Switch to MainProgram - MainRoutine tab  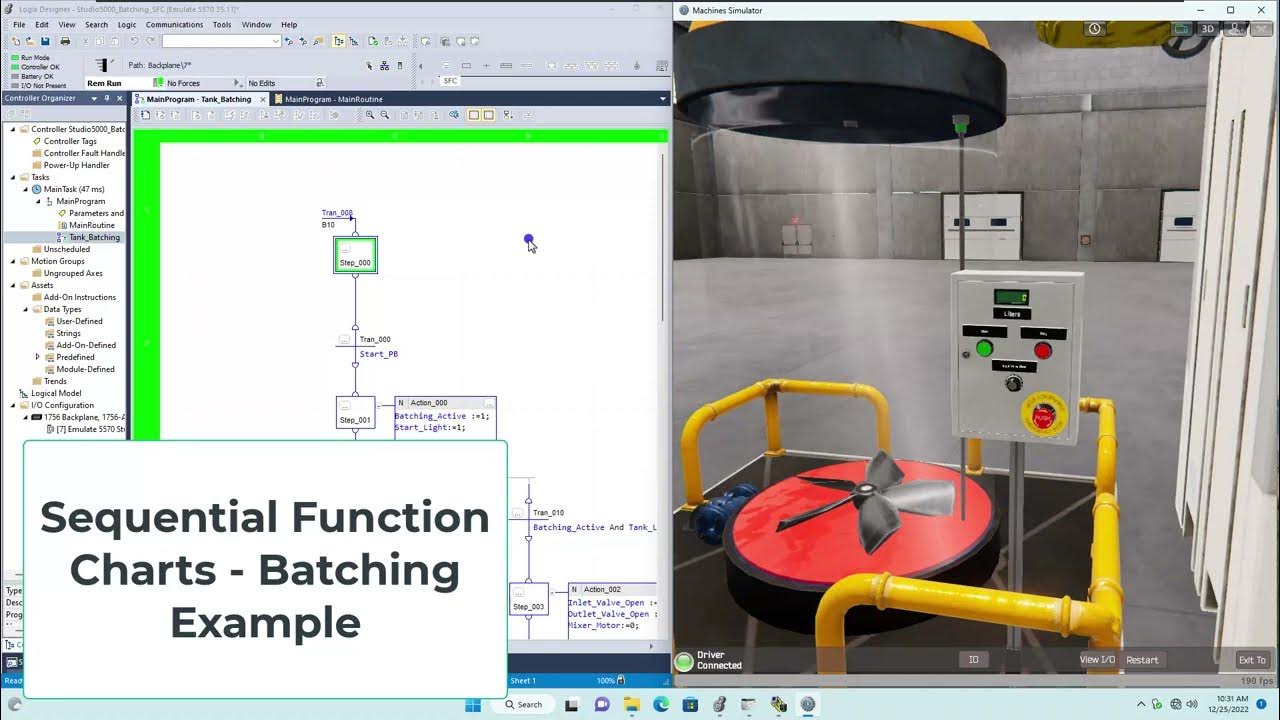pyautogui.click(x=334, y=99)
